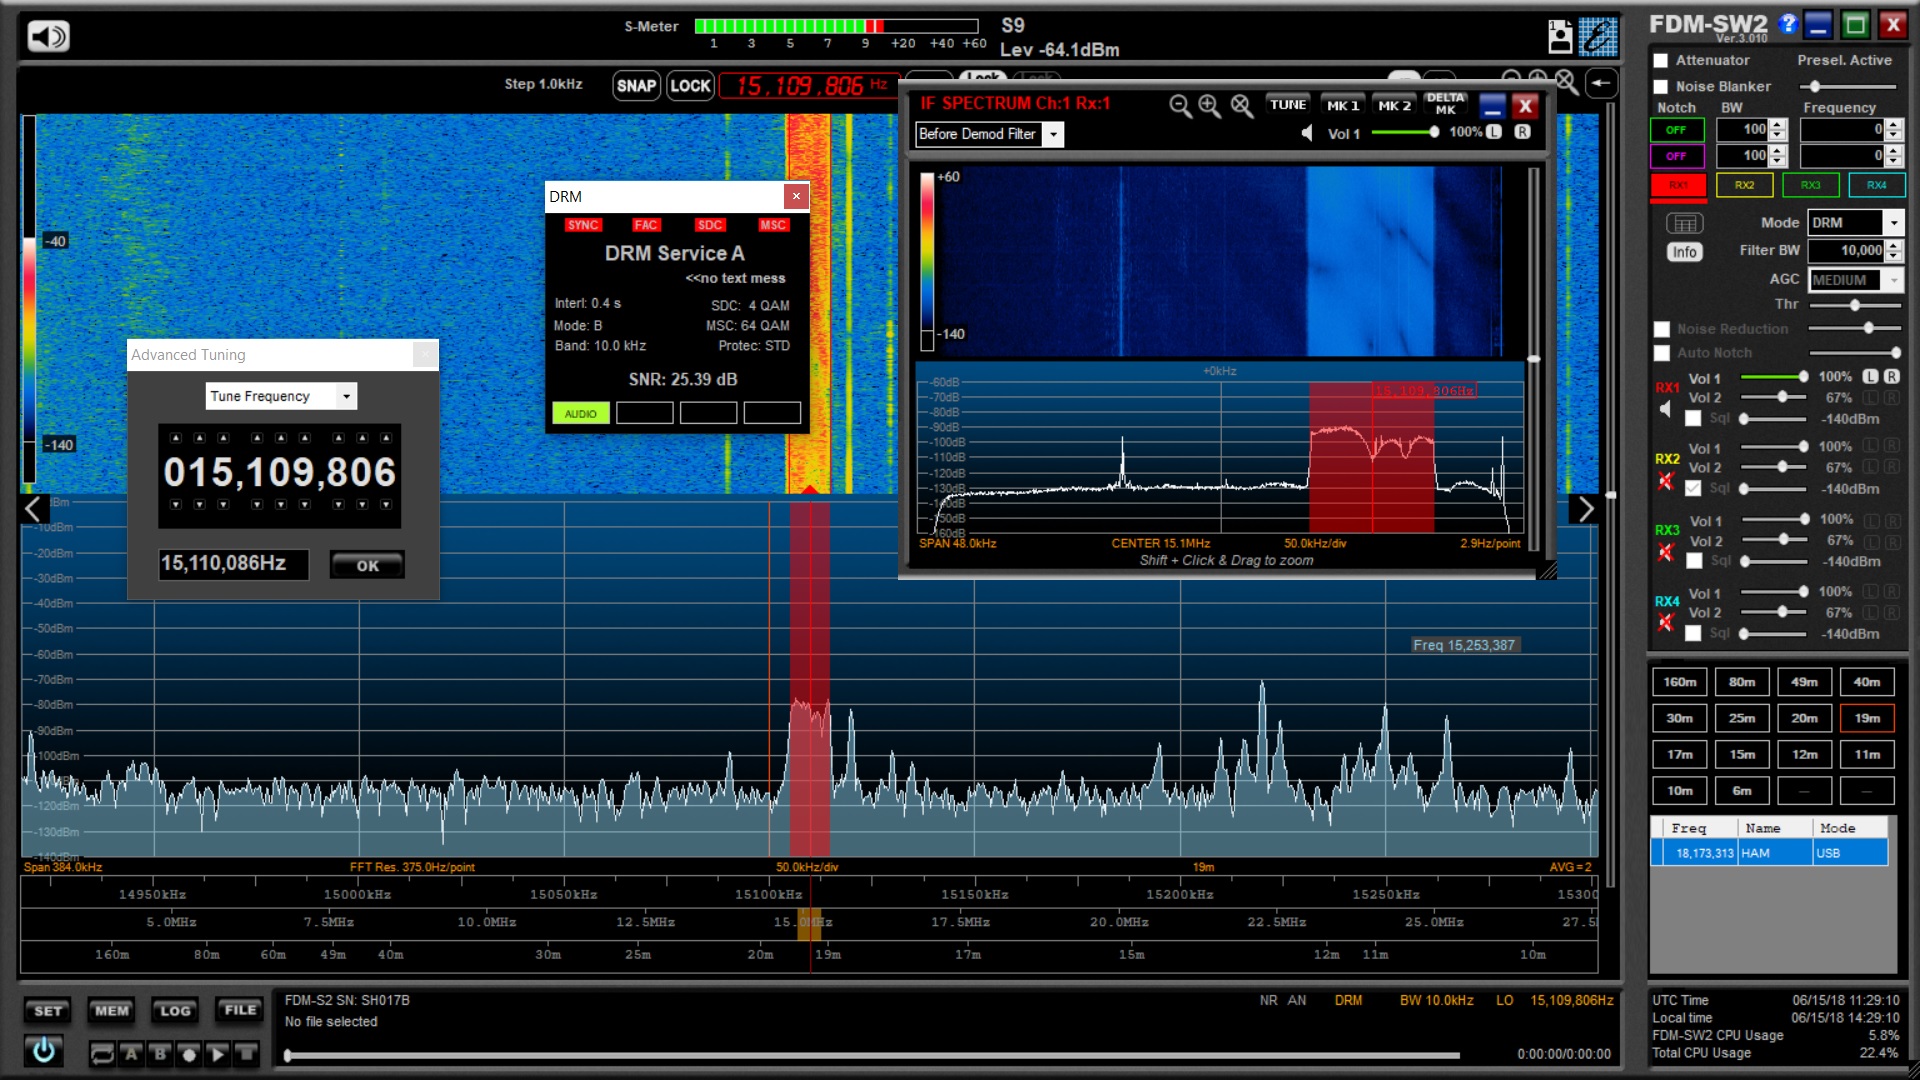1920x1080 pixels.
Task: Toggle the Noise Reduction checkbox
Action: [x=1661, y=329]
